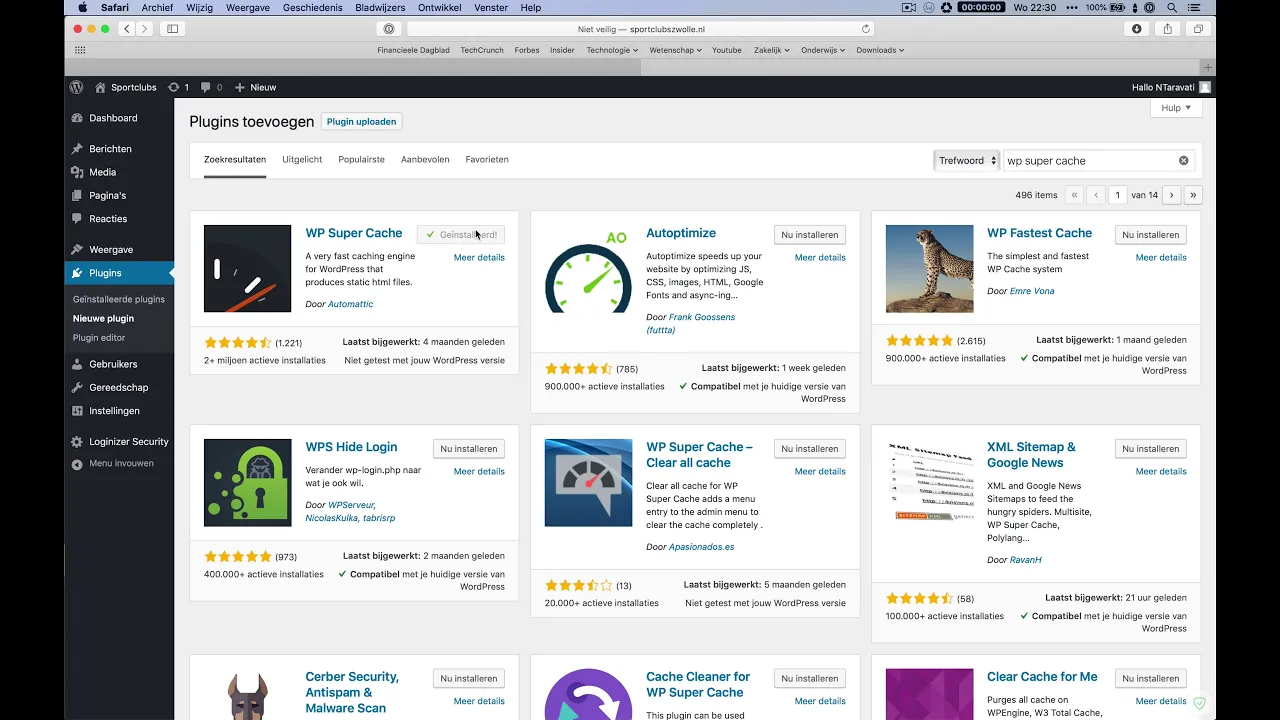Click the Safari share icon
Screen dimensions: 1280x720
[1167, 29]
